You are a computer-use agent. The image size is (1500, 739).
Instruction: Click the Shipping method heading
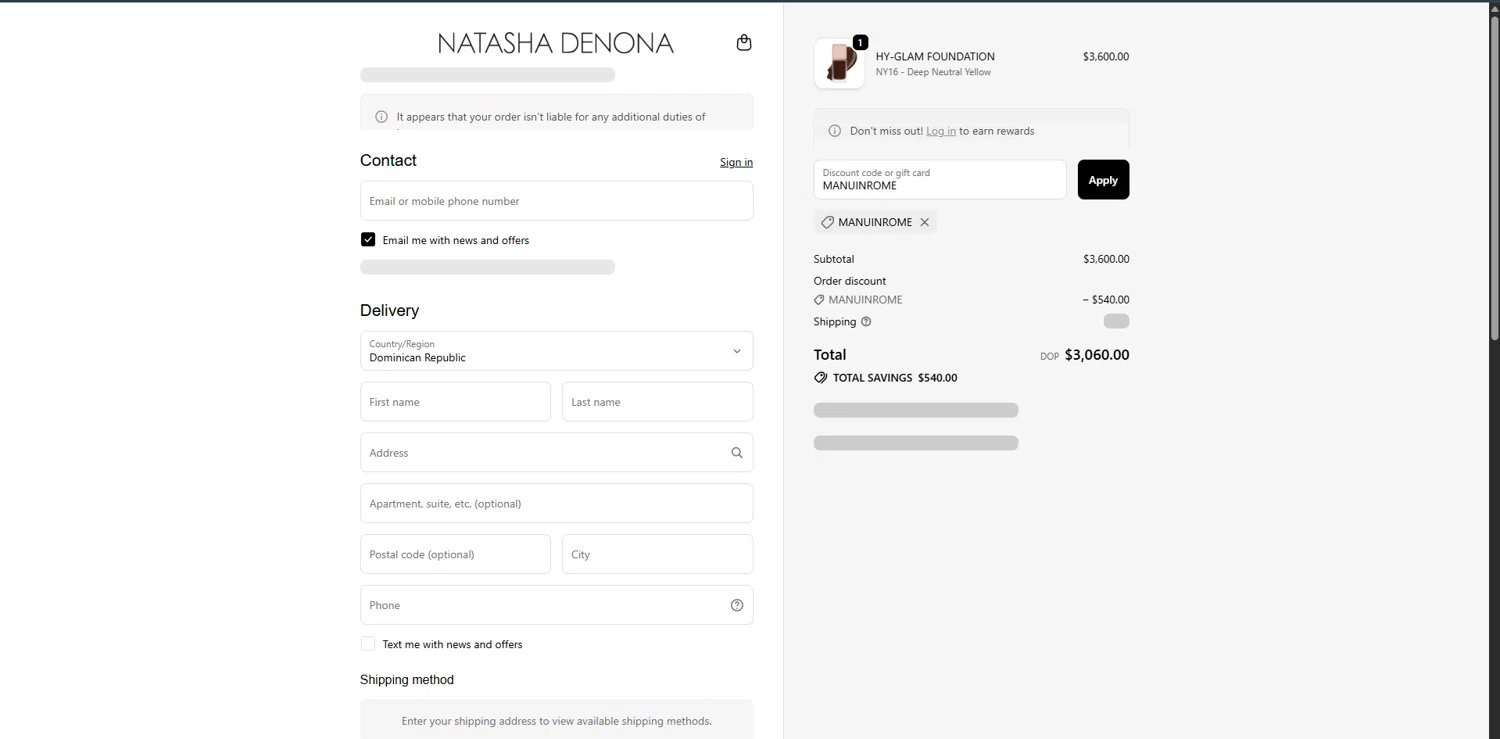click(x=407, y=680)
